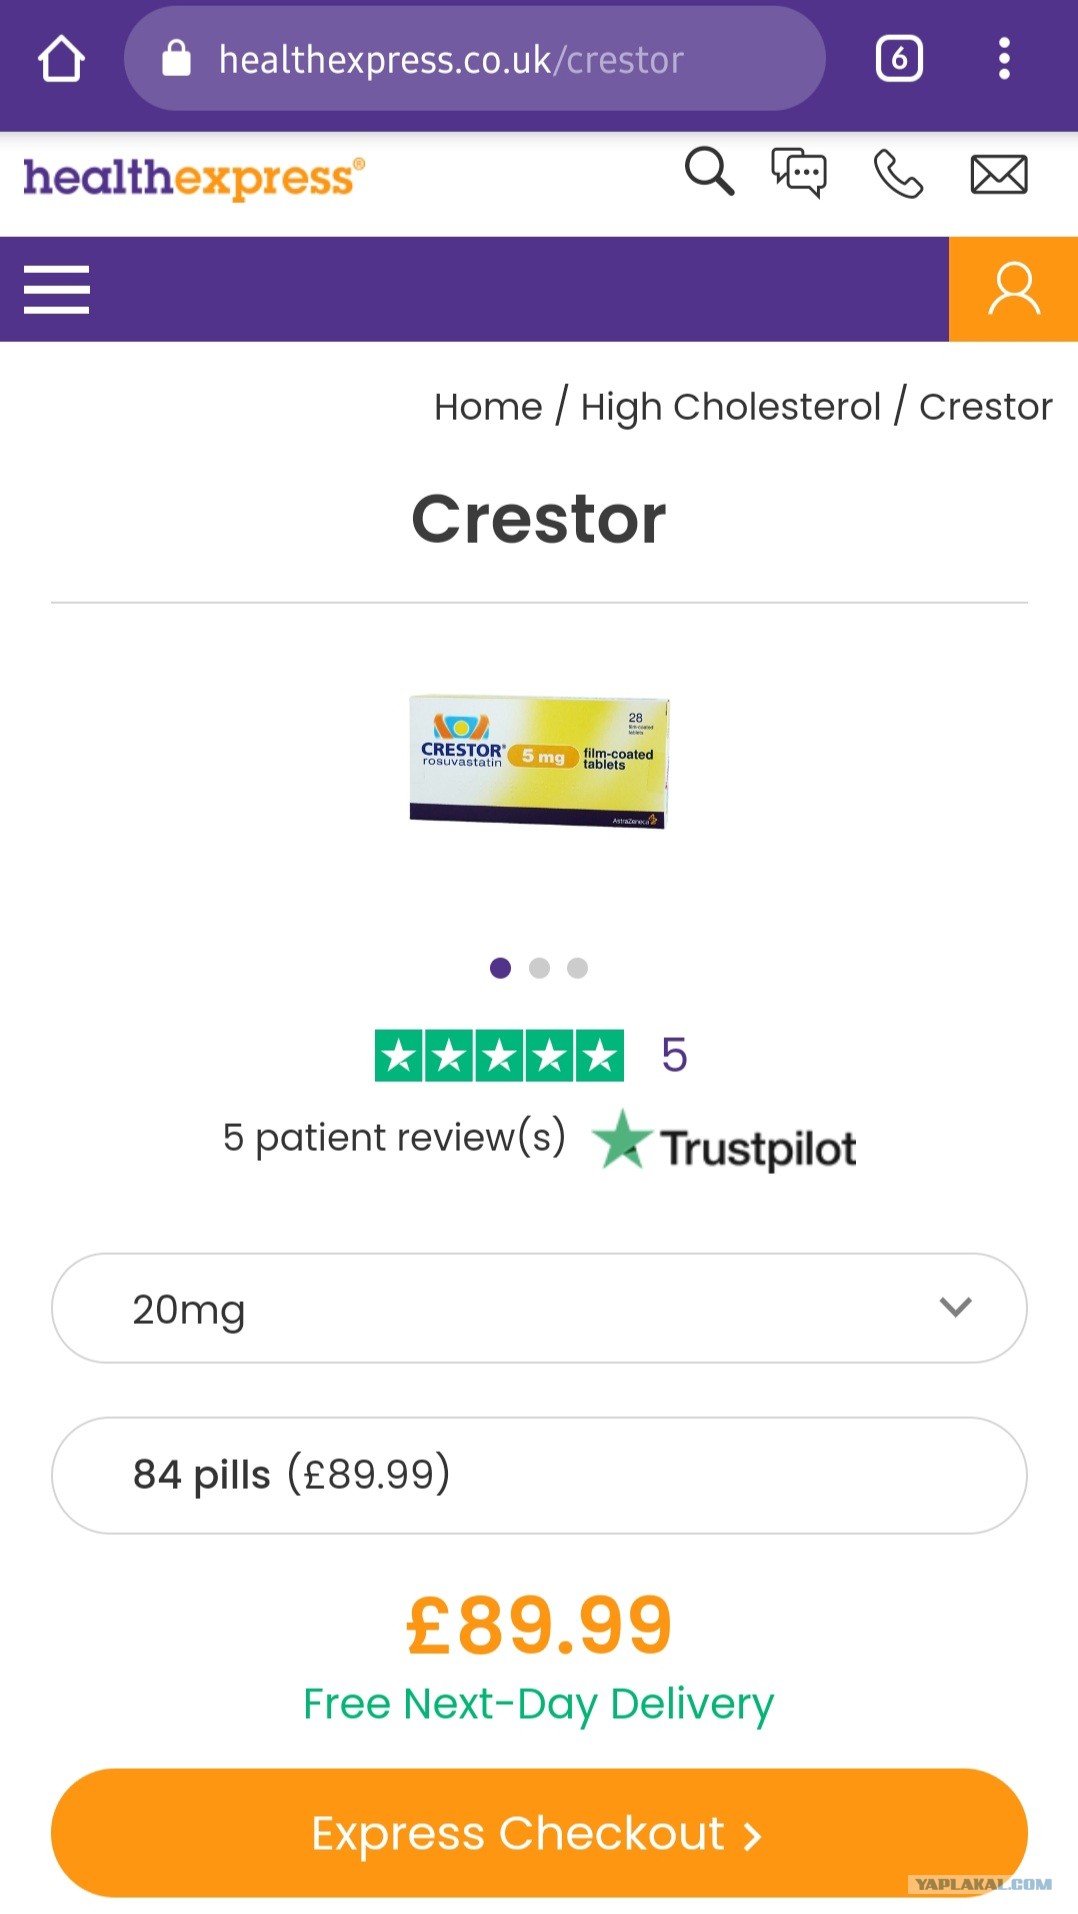The height and width of the screenshot is (1914, 1078).
Task: Switch to the second carousel dot
Action: click(539, 968)
